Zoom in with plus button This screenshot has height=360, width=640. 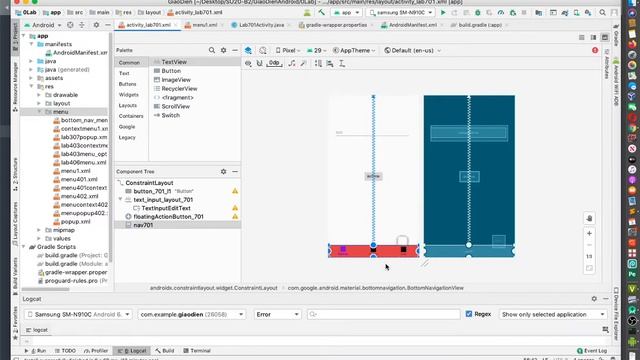(x=589, y=233)
